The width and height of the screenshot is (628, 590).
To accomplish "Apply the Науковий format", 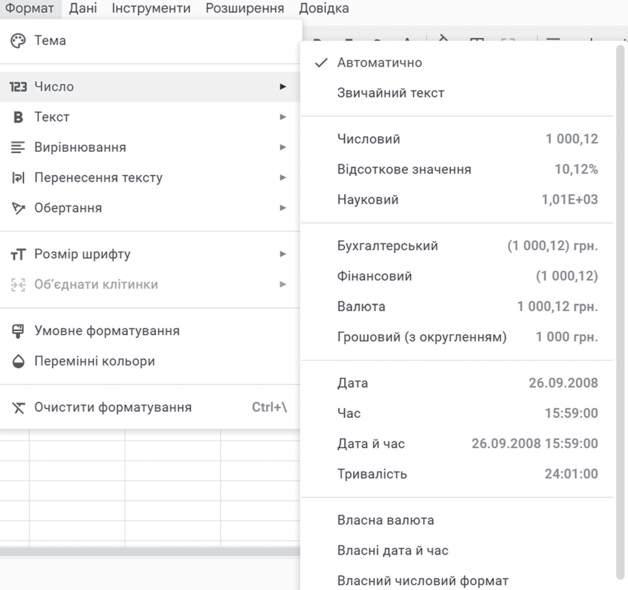I will (x=457, y=199).
